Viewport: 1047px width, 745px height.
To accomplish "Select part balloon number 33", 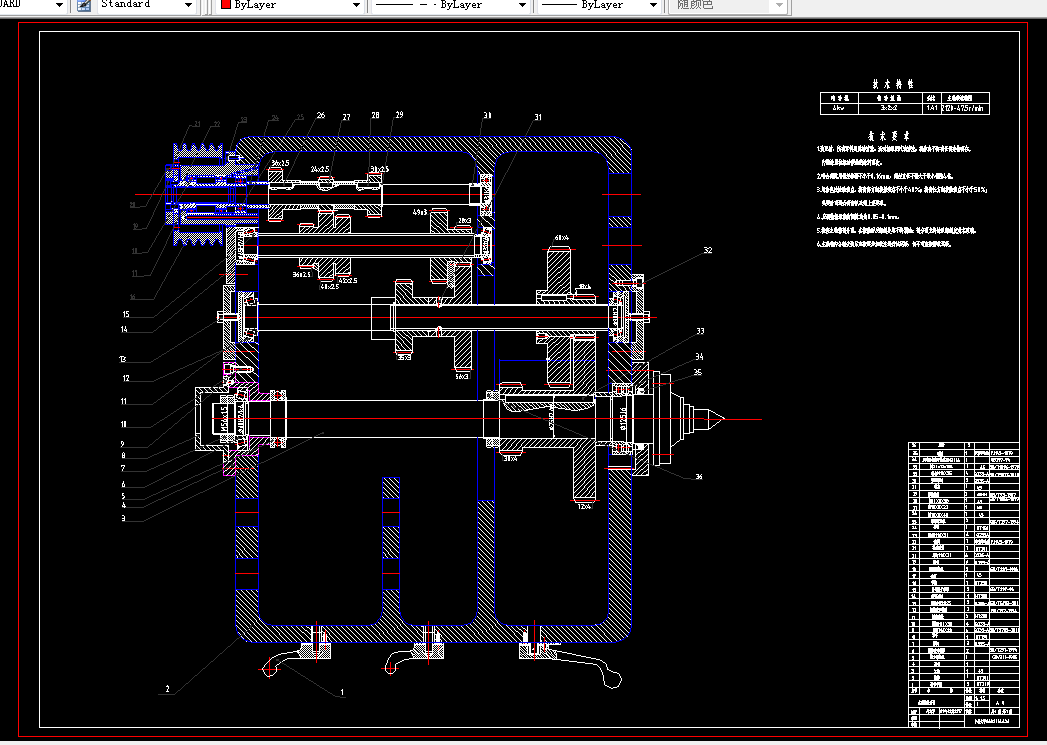I will pyautogui.click(x=700, y=331).
